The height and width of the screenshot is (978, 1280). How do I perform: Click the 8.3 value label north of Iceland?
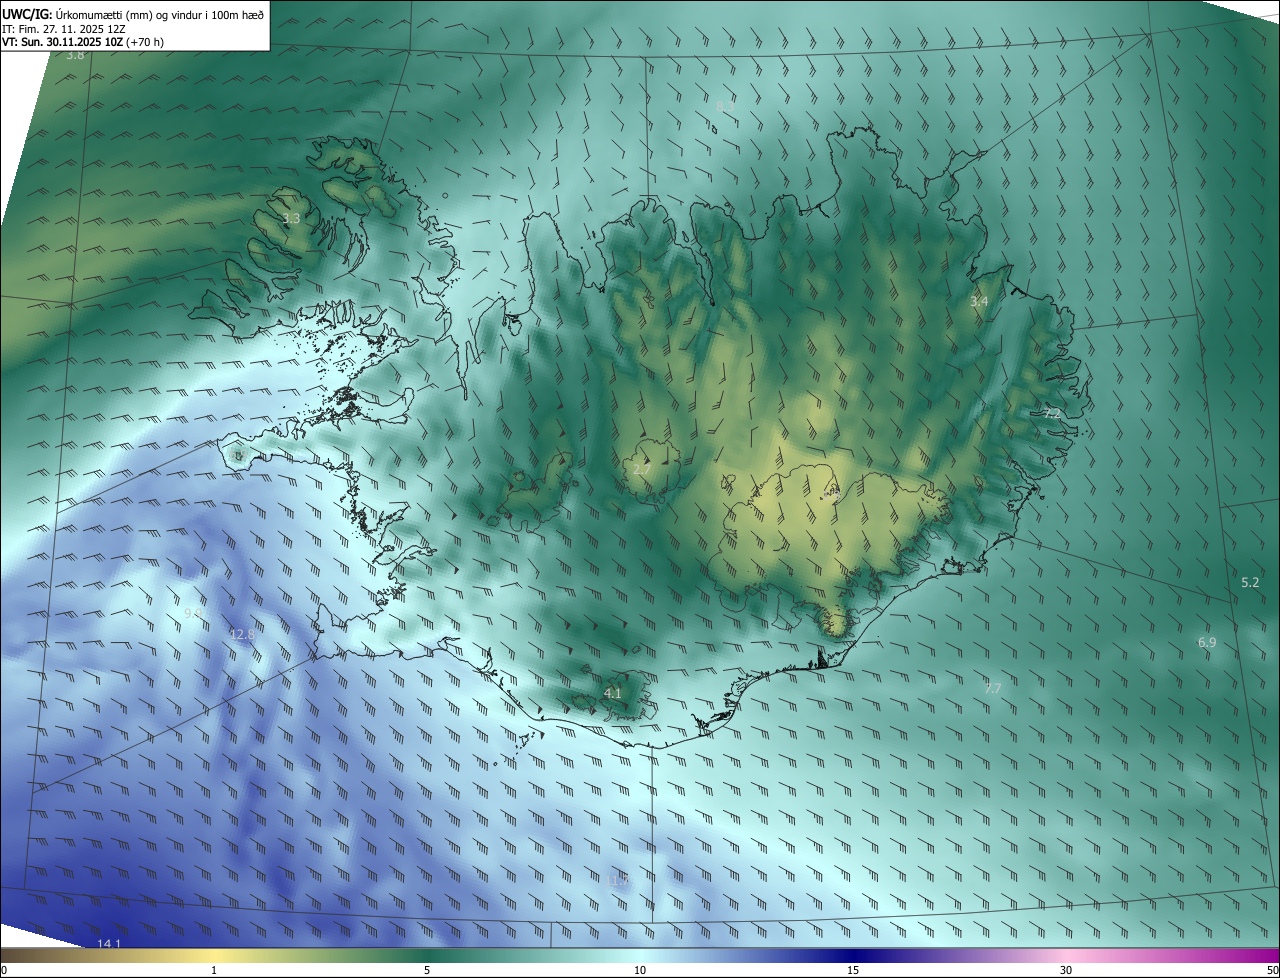(726, 106)
